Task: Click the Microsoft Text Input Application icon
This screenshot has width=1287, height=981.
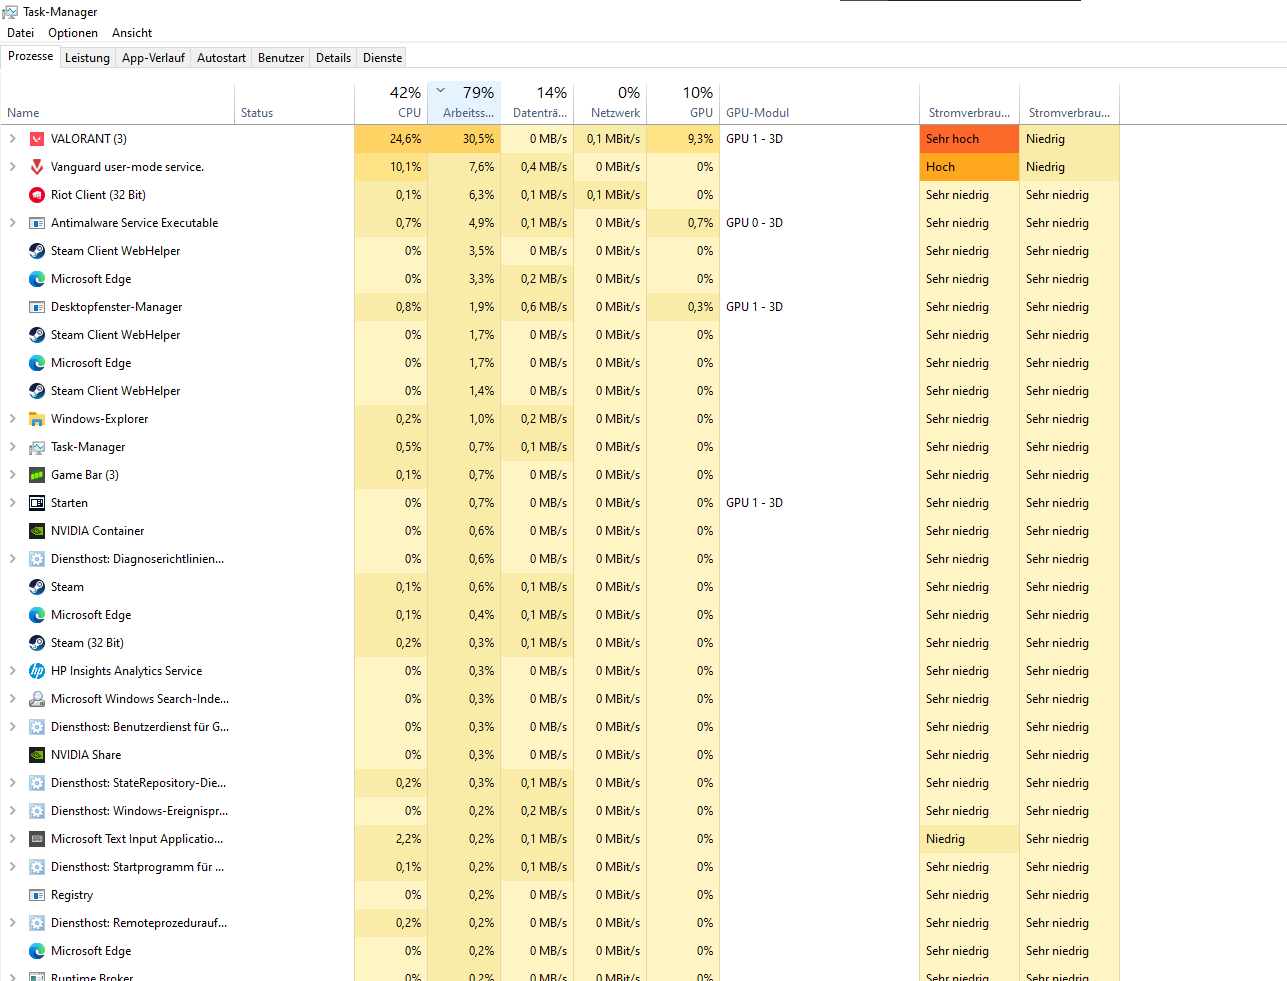Action: point(37,839)
